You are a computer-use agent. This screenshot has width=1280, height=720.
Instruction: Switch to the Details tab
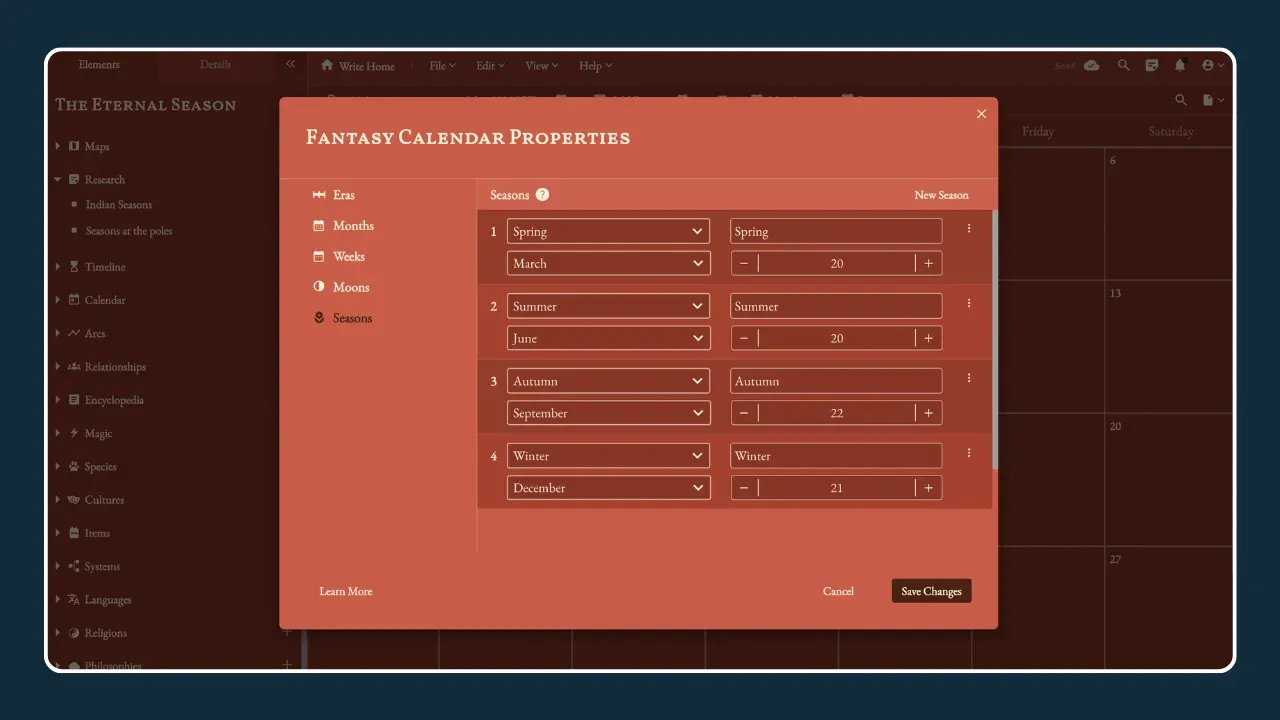[x=215, y=63]
